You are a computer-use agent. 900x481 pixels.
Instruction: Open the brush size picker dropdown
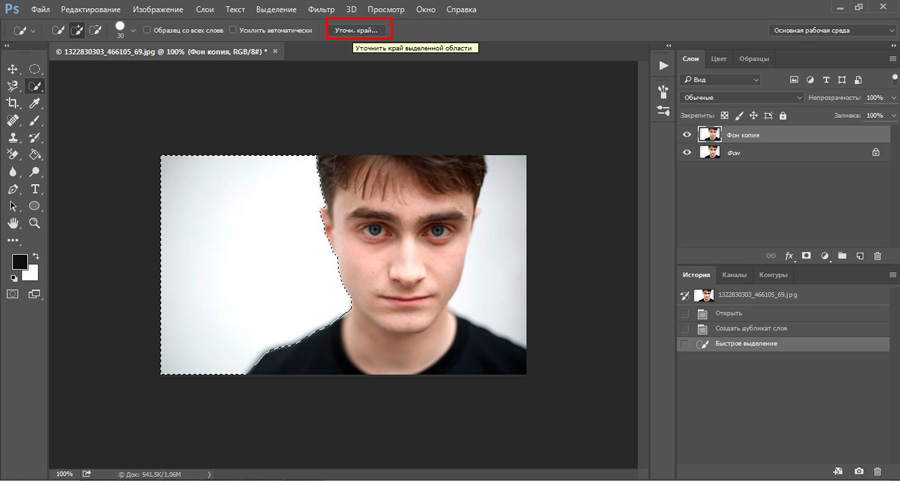(133, 31)
